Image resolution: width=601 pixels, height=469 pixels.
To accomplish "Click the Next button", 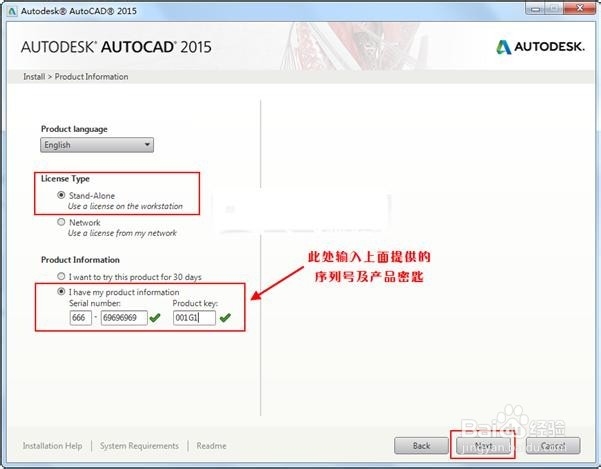I will pos(483,446).
